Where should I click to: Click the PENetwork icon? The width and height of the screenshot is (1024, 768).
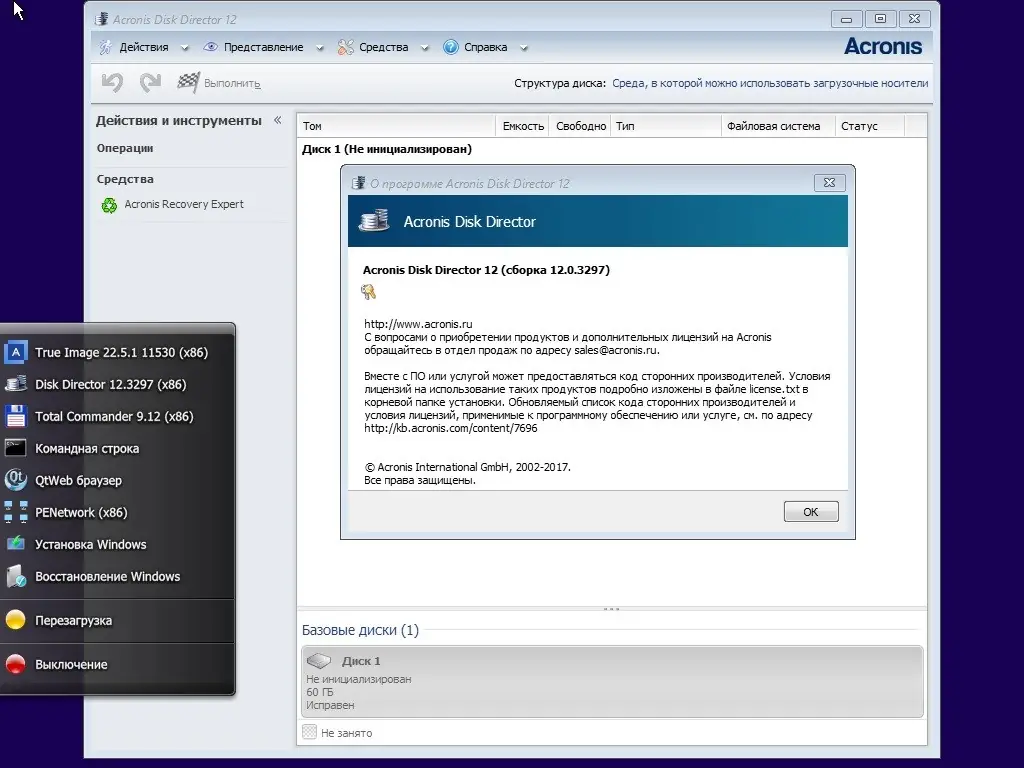pyautogui.click(x=16, y=512)
